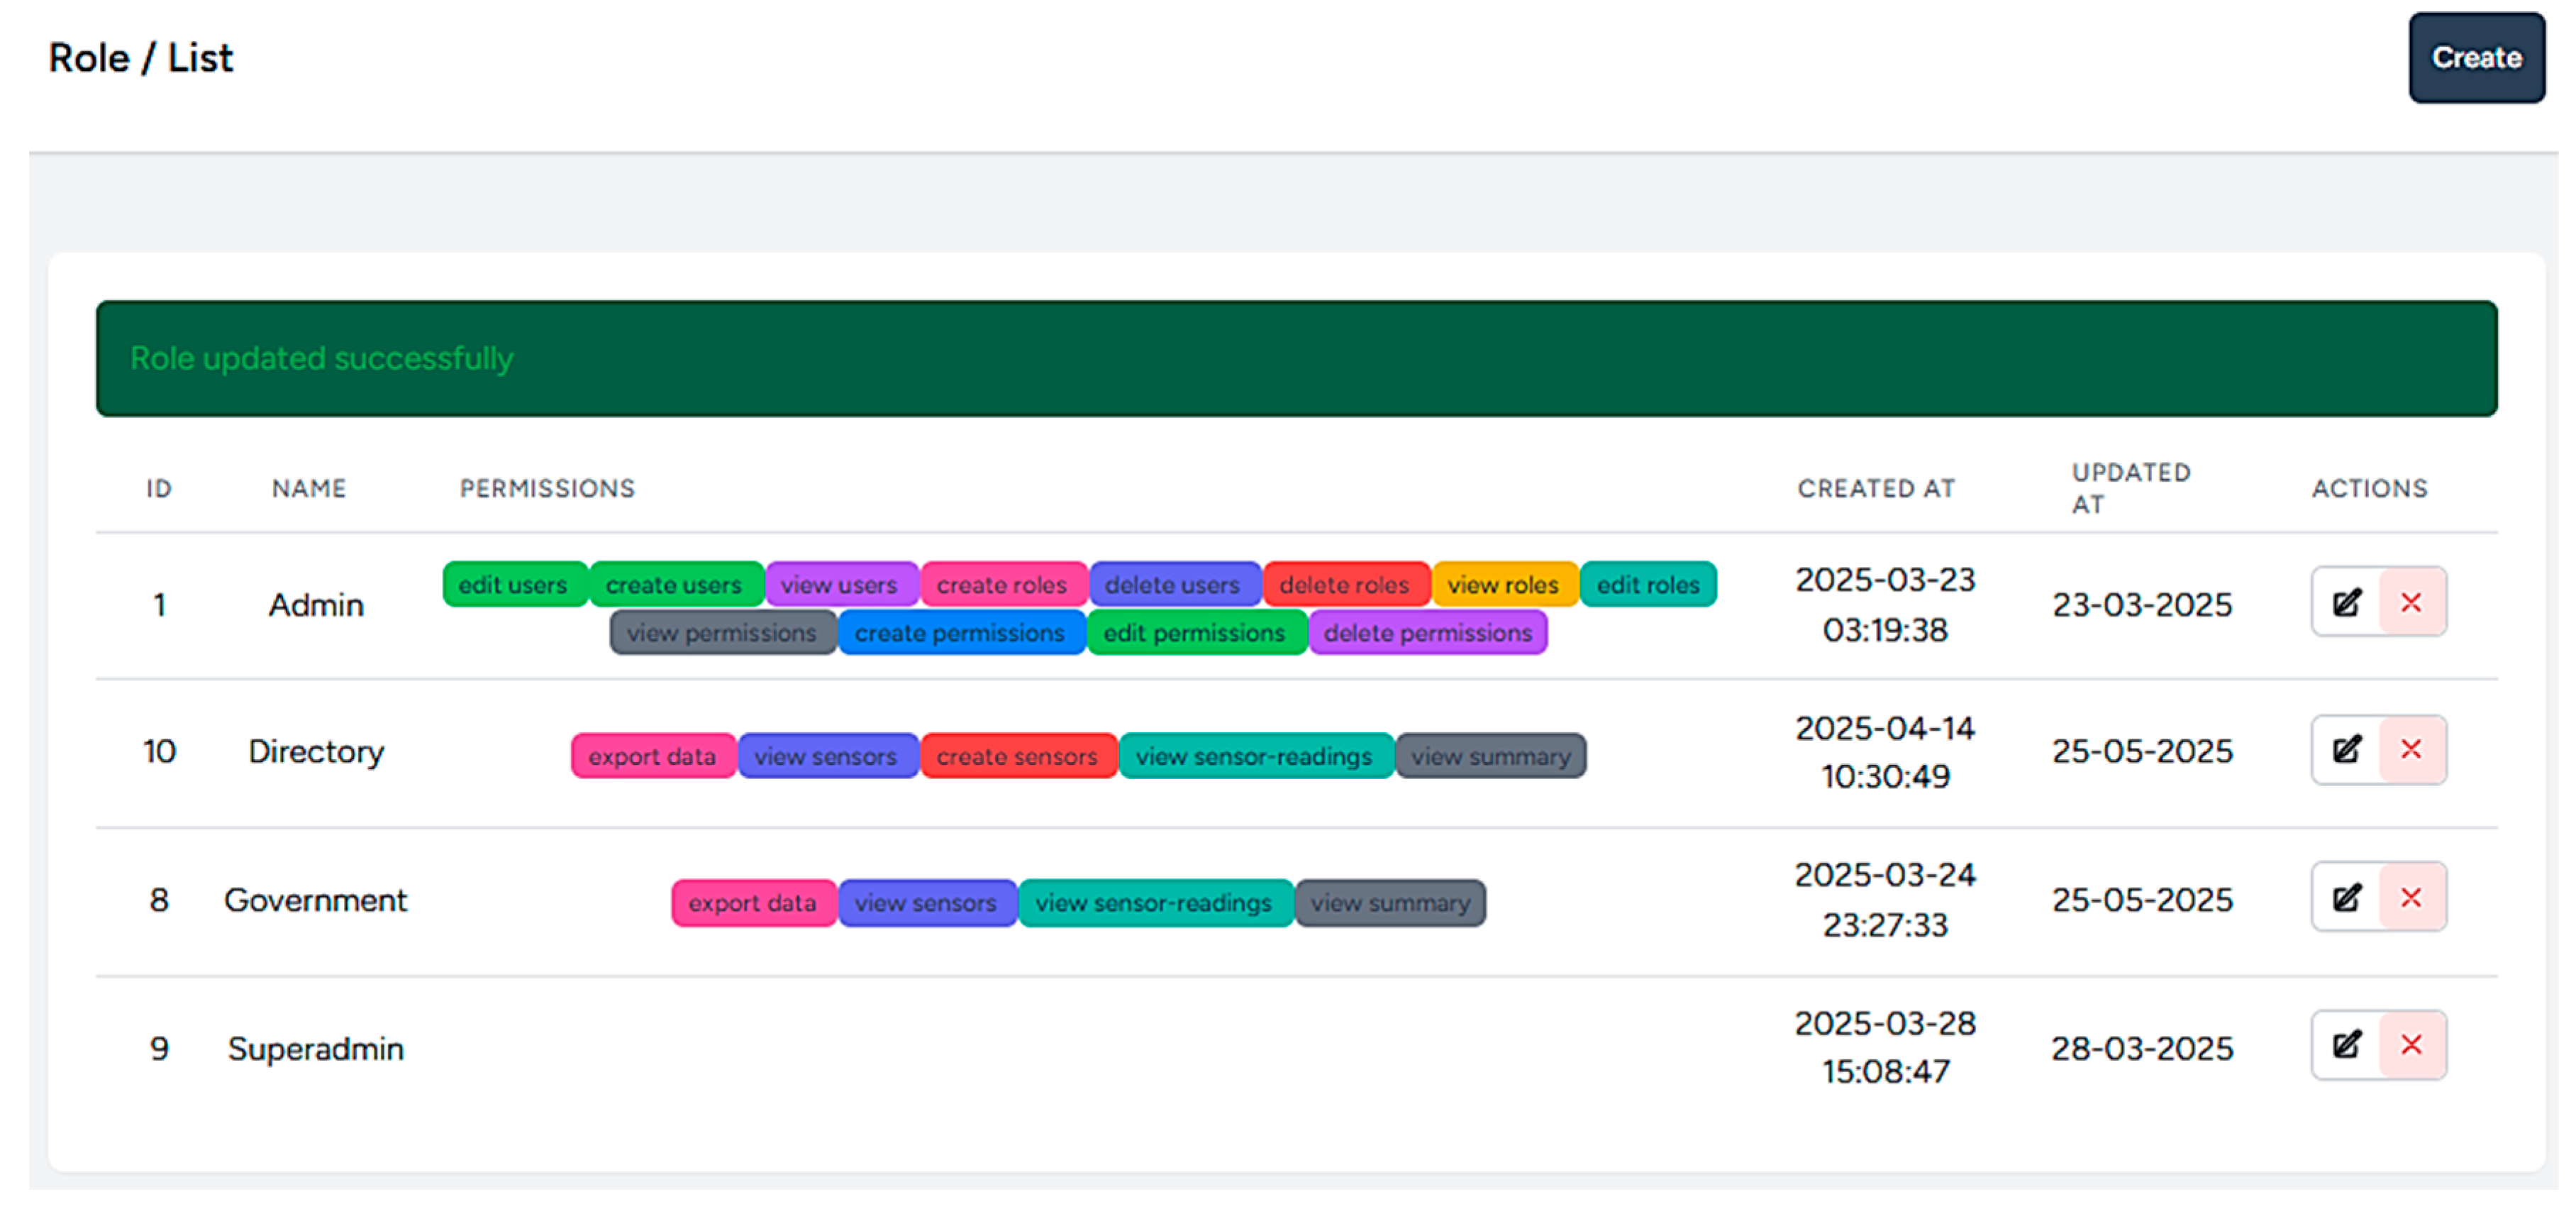Screen dimensions: 2576x1214
Task: Click the ID column header
Action: [159, 489]
